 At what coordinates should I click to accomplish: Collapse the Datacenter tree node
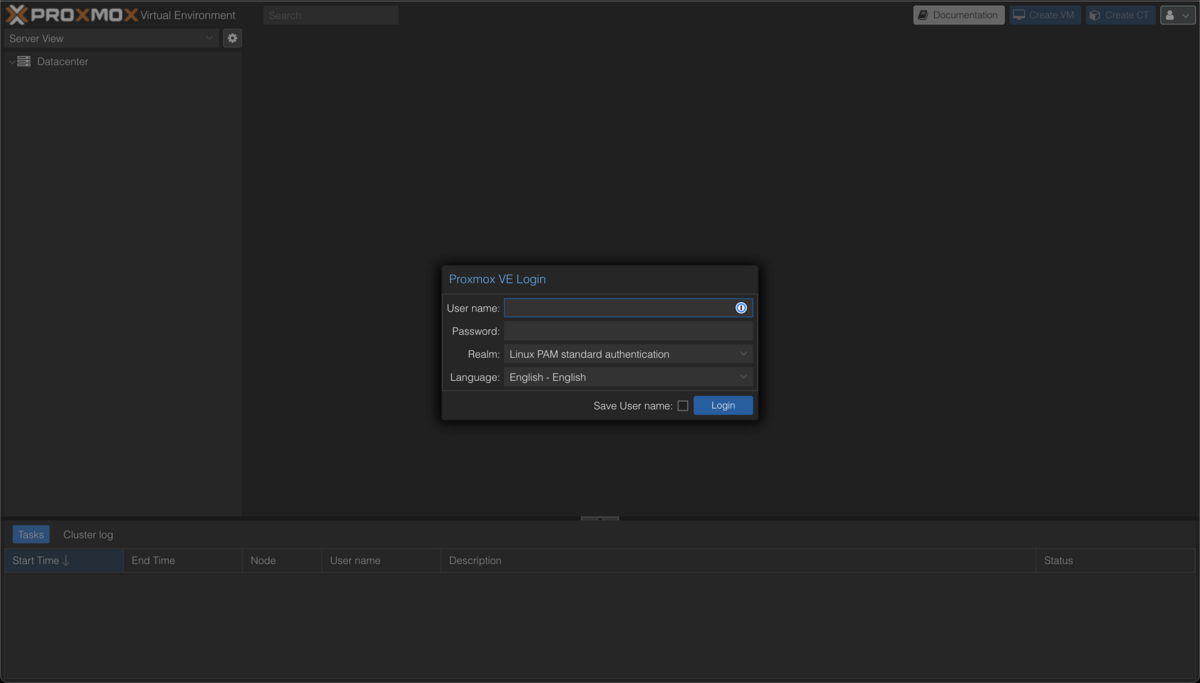[12, 62]
